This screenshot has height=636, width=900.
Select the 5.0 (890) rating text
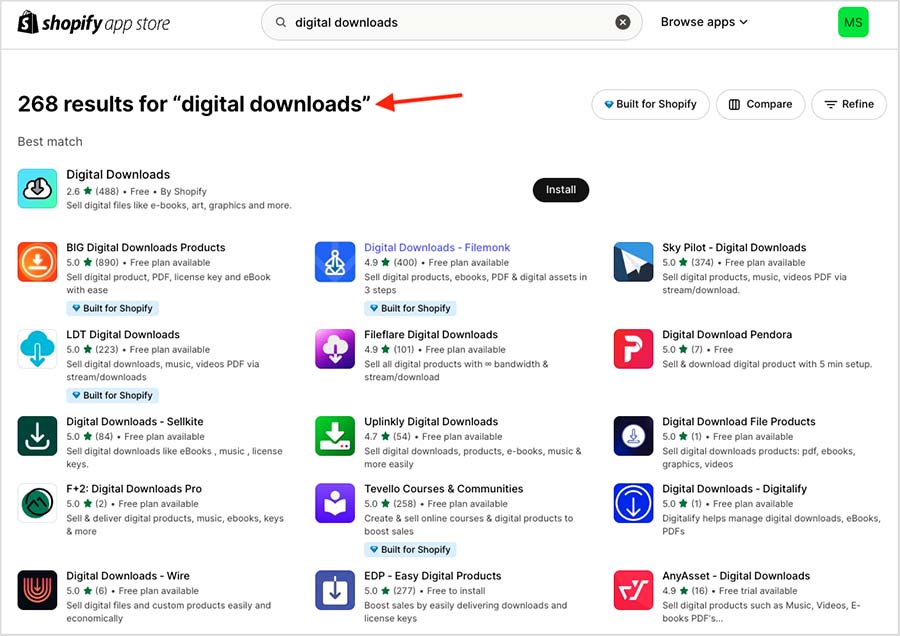click(x=92, y=262)
